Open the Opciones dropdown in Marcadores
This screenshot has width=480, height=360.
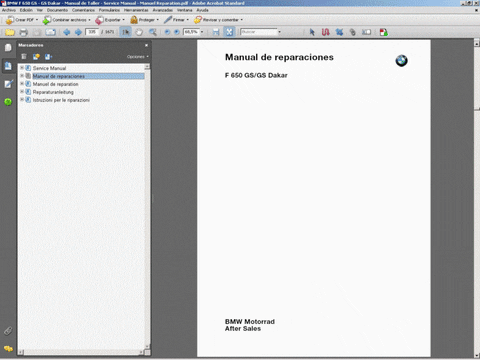point(137,57)
